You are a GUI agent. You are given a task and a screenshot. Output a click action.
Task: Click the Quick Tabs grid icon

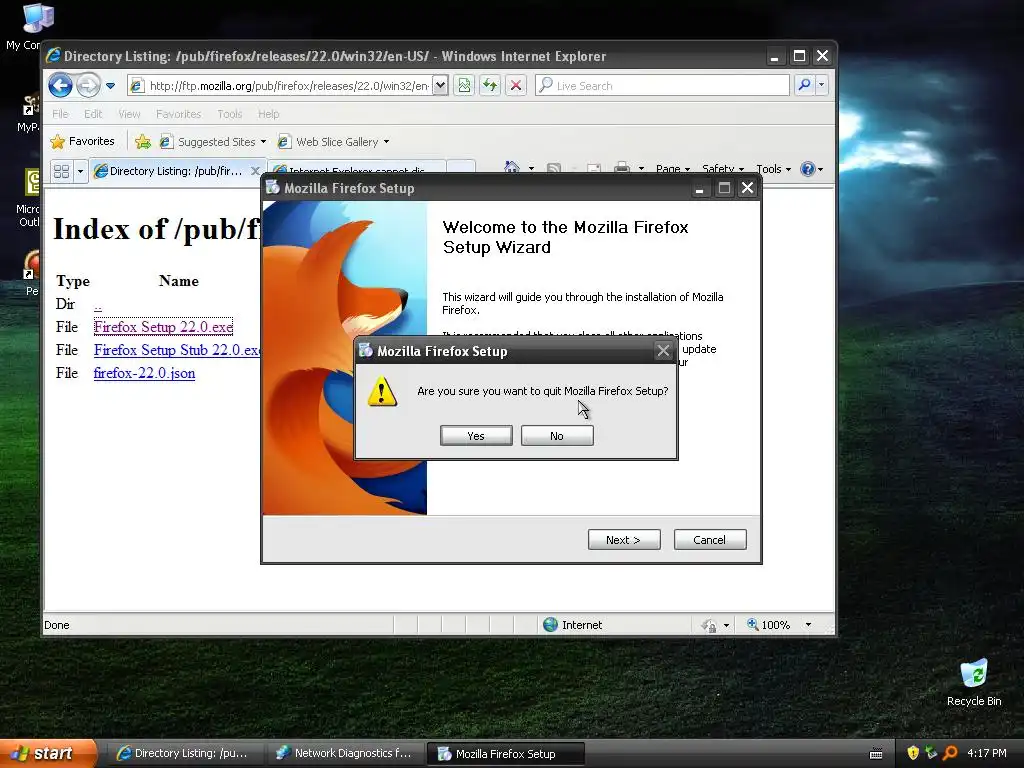pos(61,171)
